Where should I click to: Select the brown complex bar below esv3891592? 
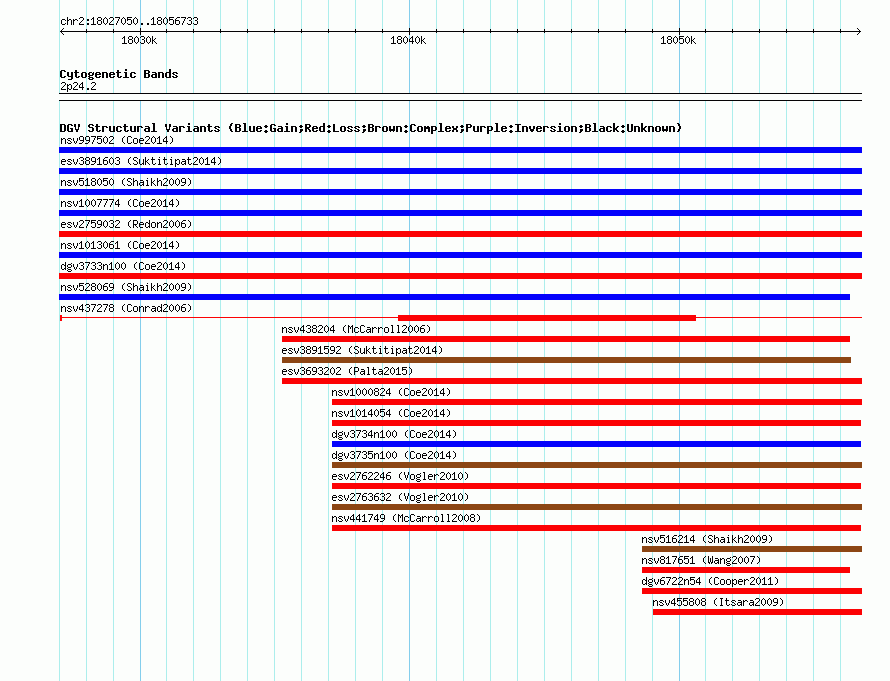(x=566, y=360)
